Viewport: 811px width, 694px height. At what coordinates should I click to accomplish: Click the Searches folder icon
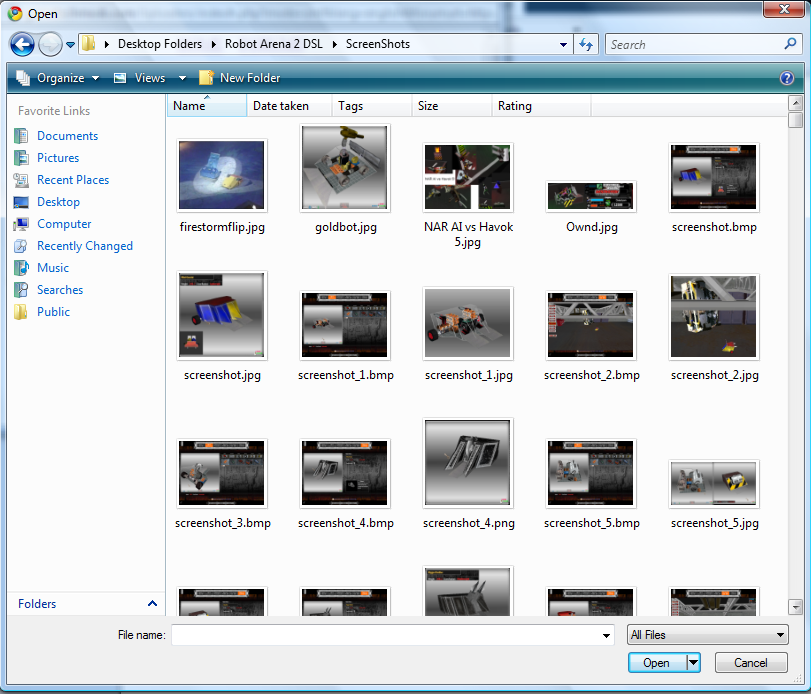pos(21,290)
